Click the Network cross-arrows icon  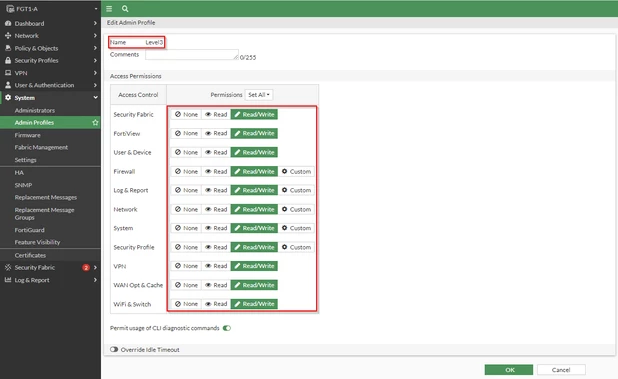click(8, 35)
